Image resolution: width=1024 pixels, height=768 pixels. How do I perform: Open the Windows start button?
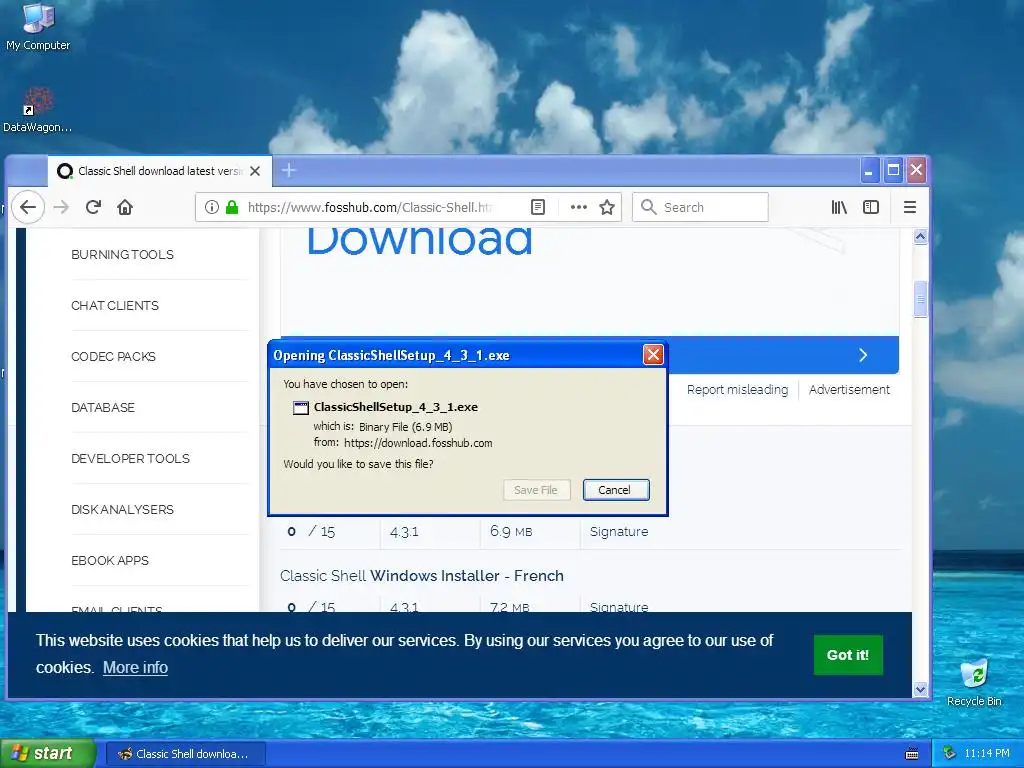pos(47,753)
